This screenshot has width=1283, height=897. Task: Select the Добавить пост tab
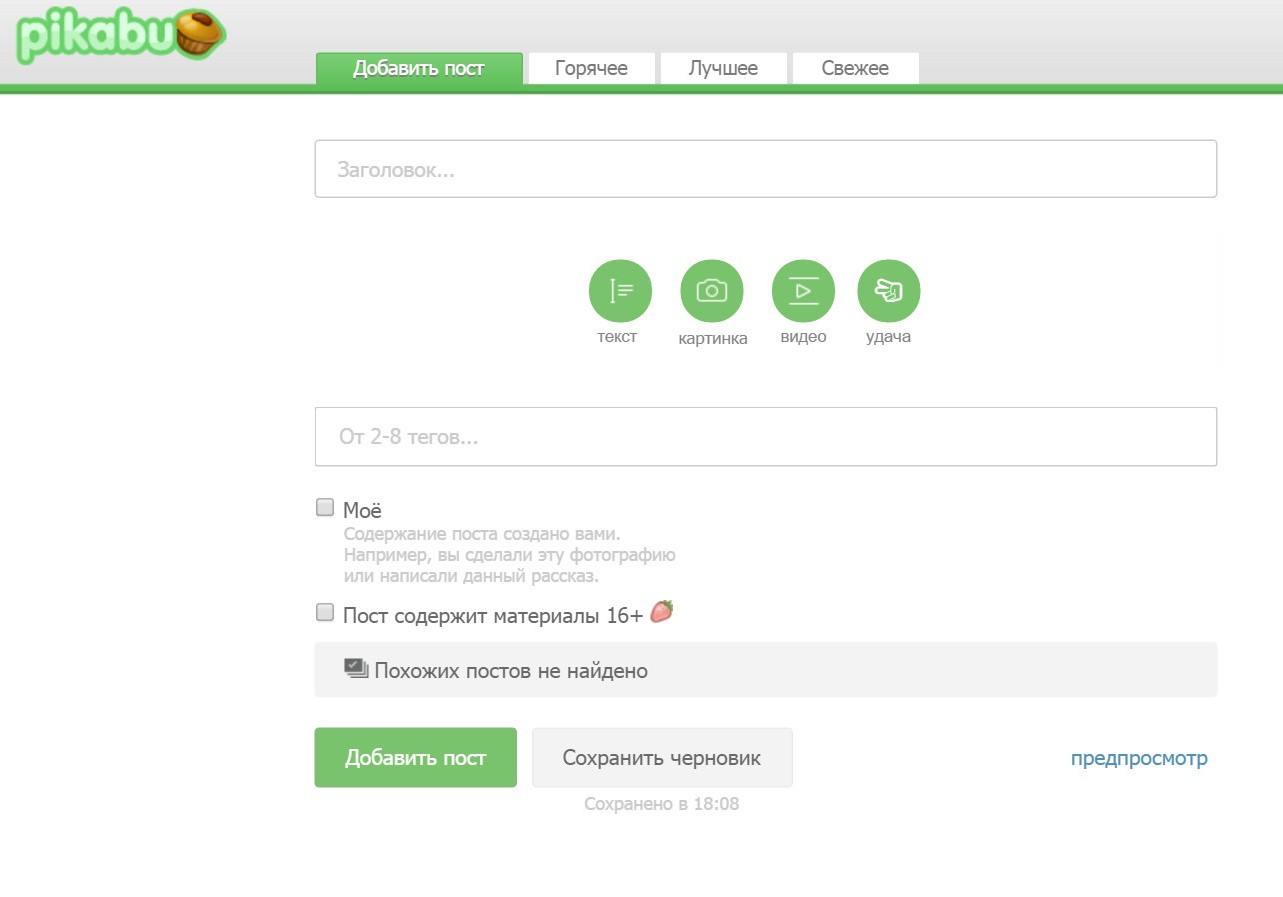[419, 68]
